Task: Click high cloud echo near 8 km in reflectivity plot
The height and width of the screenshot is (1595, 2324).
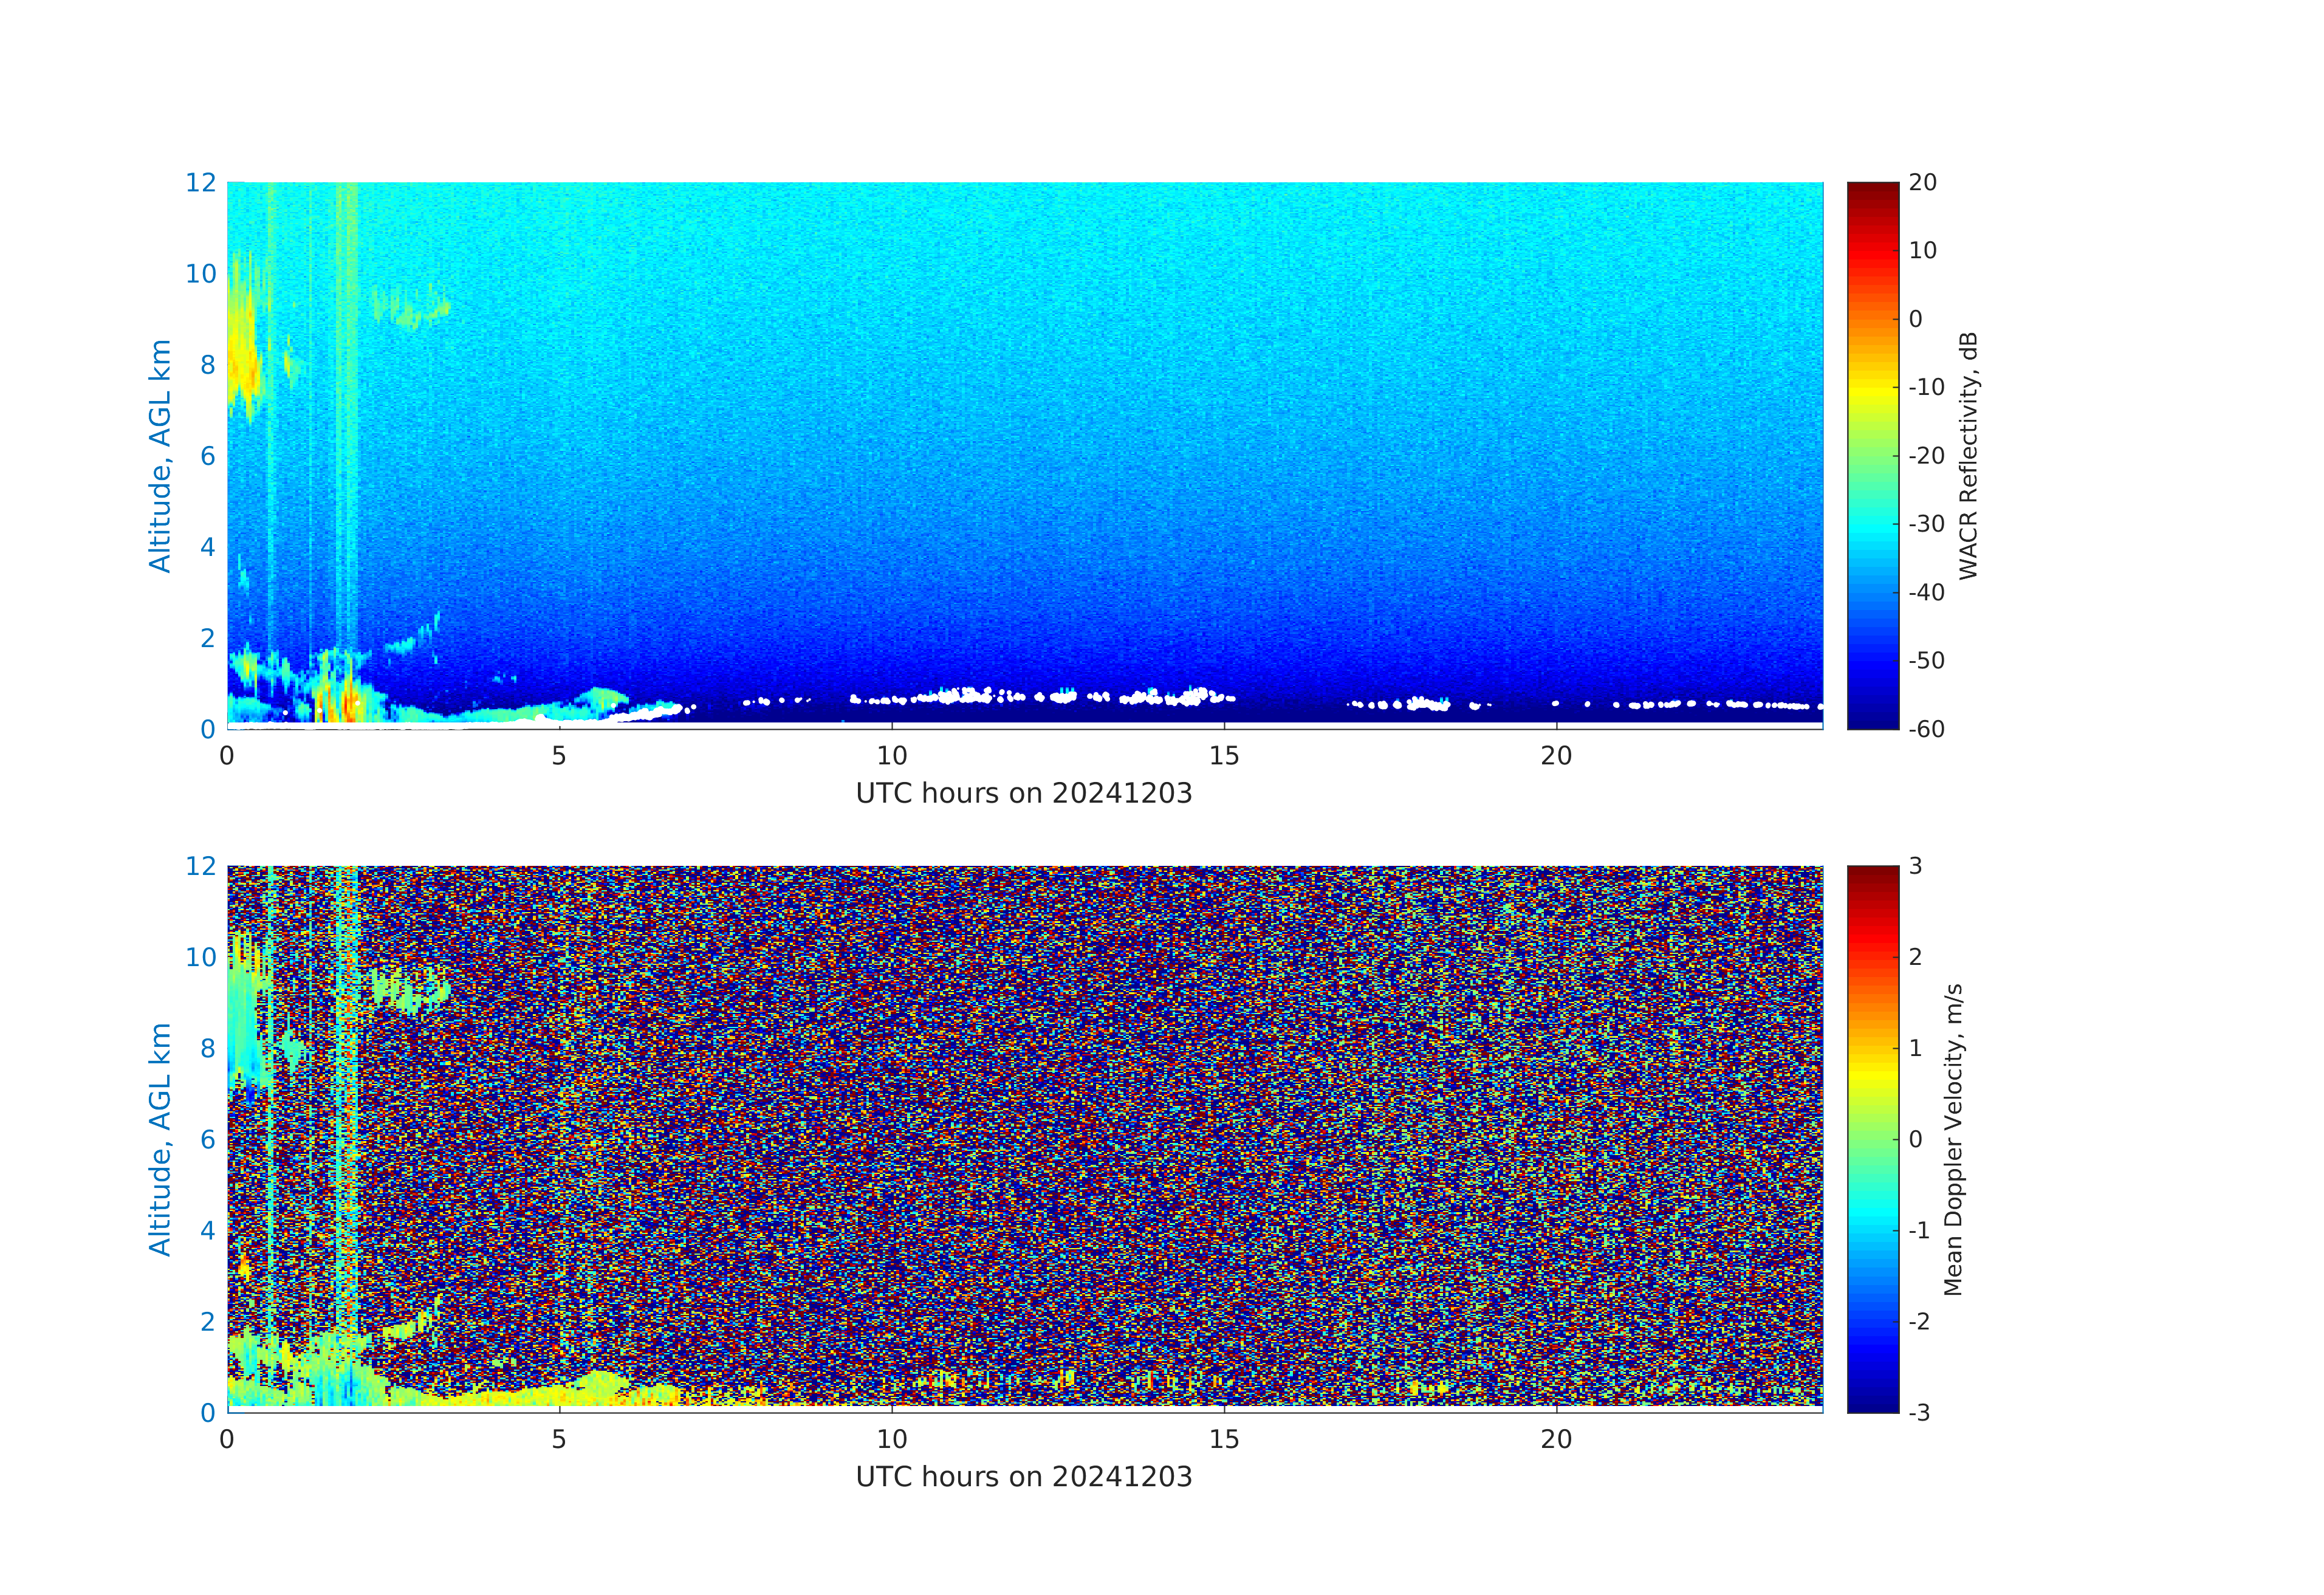Action: 243,365
